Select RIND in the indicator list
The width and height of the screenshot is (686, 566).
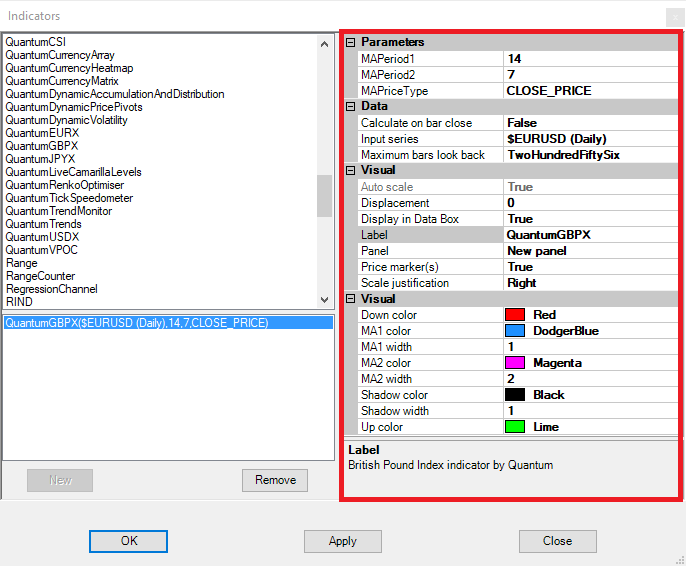(19, 302)
